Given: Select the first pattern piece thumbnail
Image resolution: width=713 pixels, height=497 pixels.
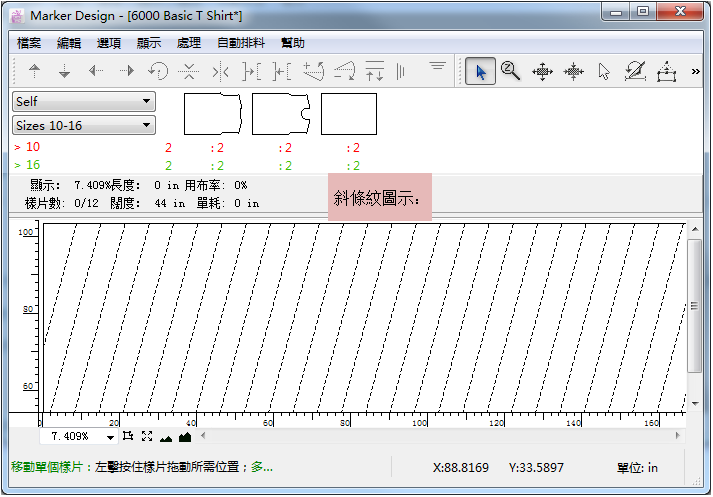Looking at the screenshot, I should [x=213, y=114].
